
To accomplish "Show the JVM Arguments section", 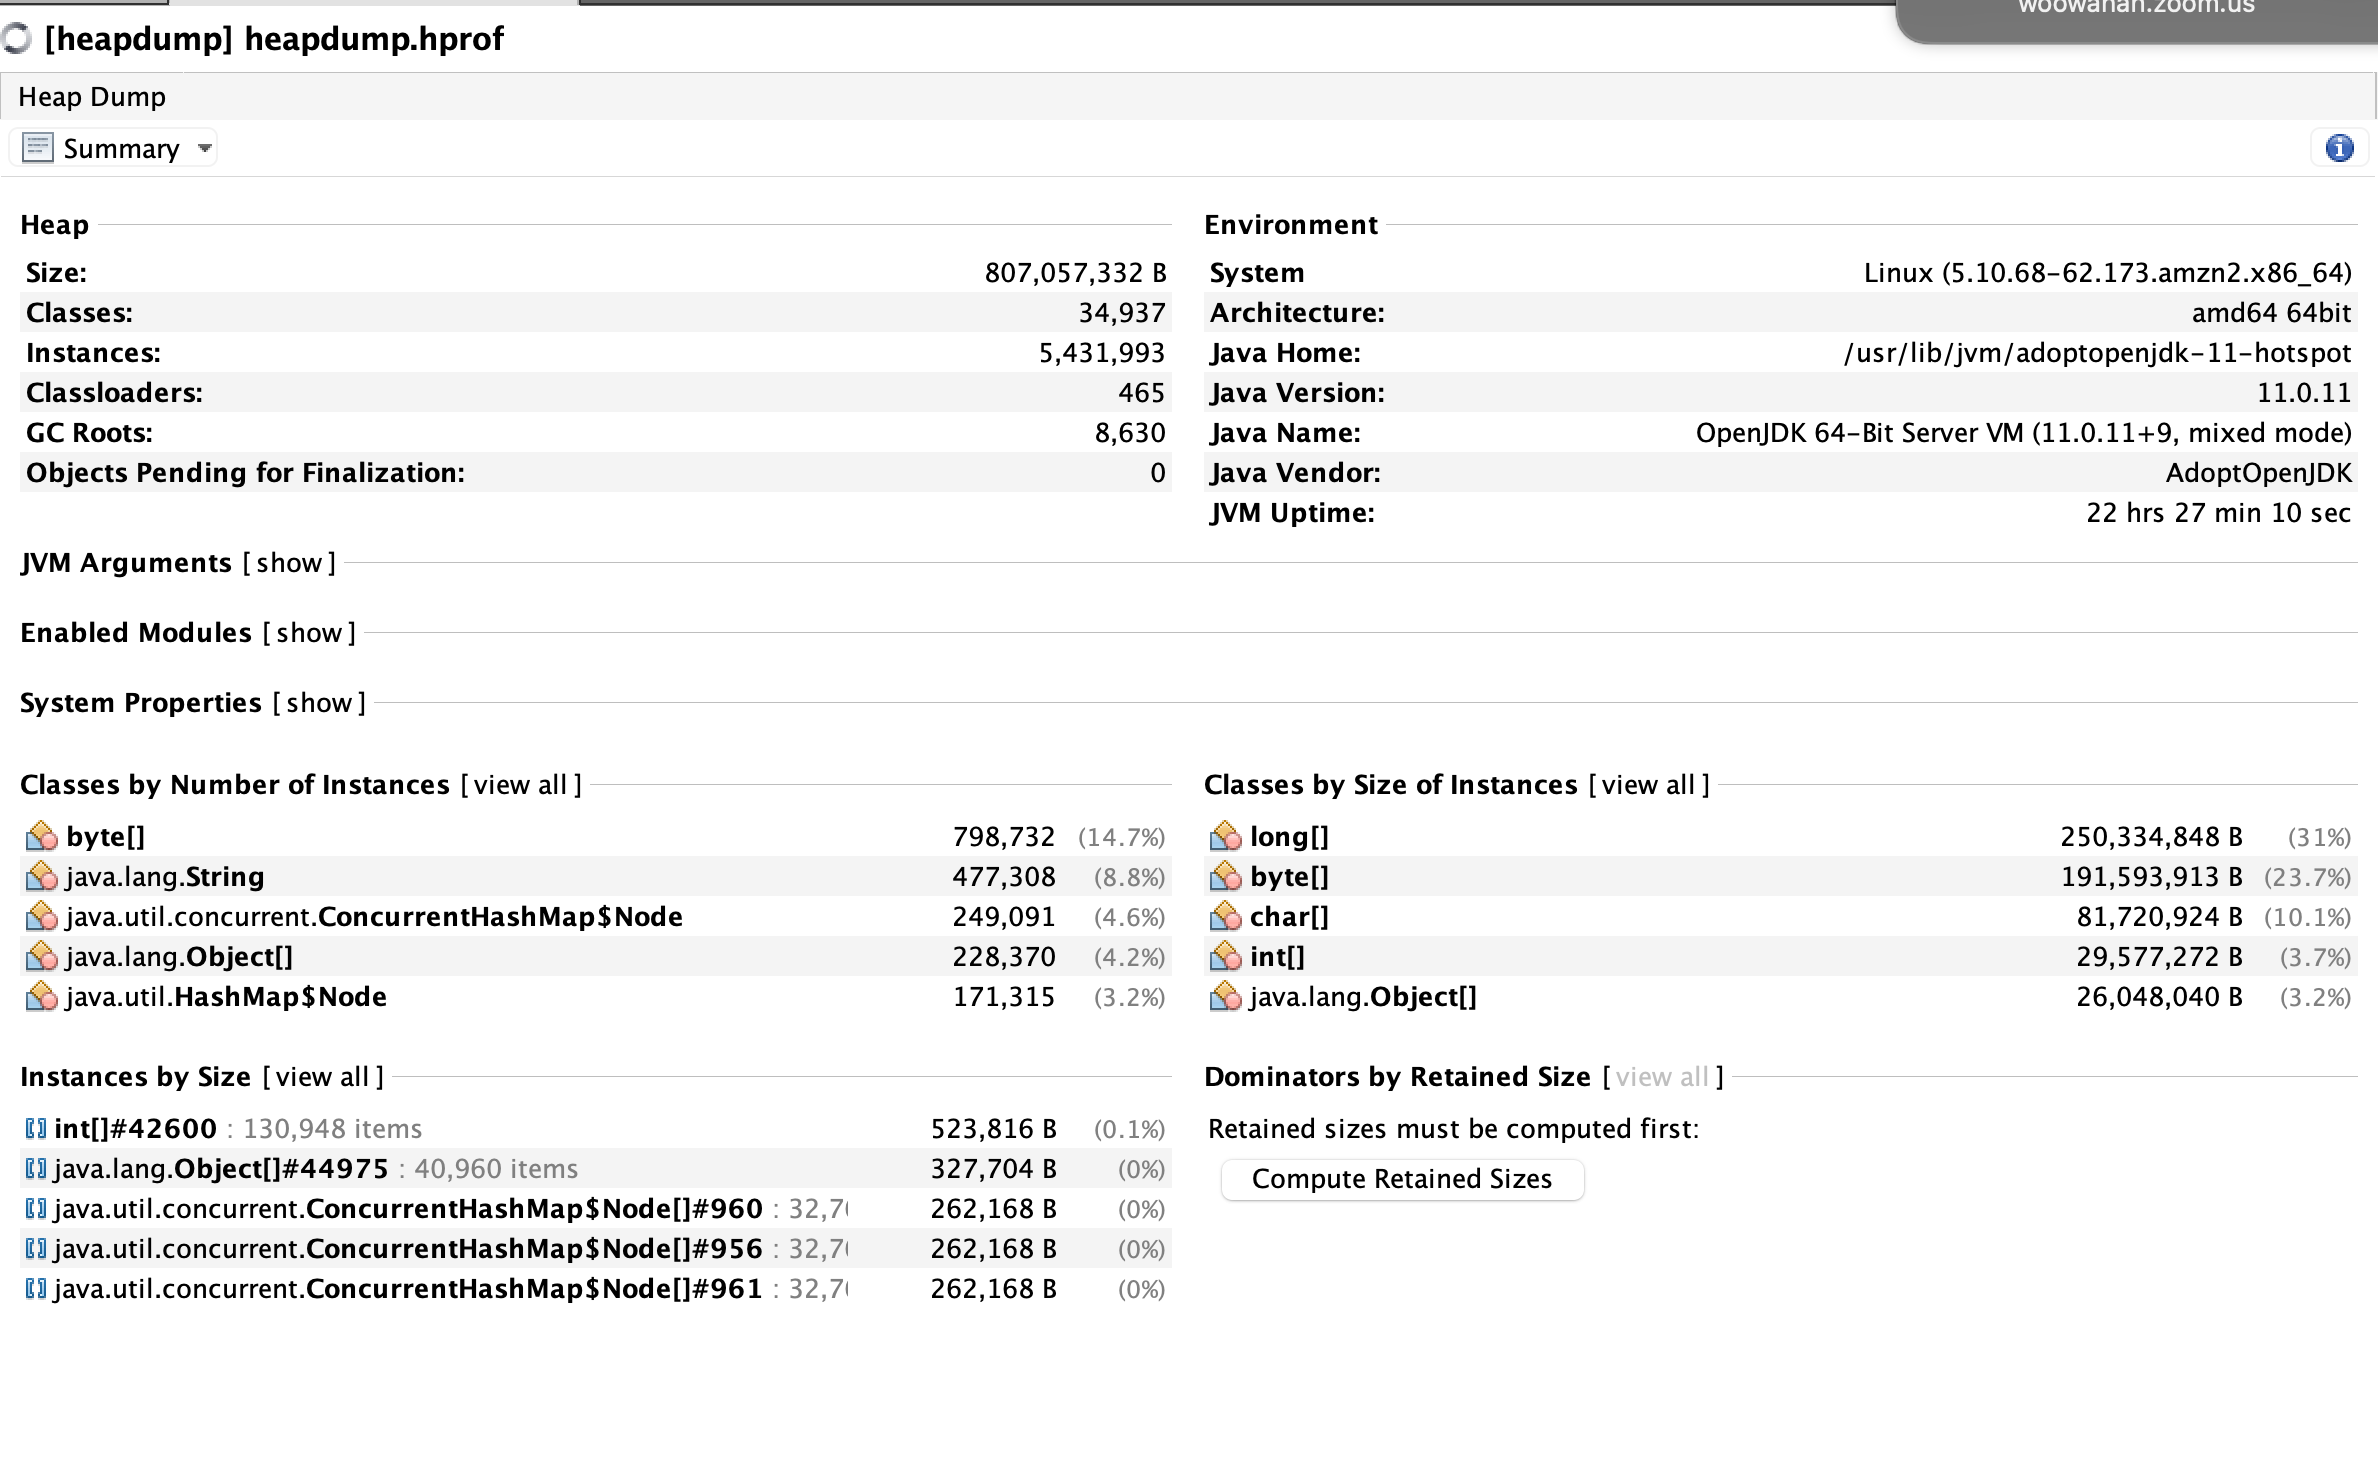I will pyautogui.click(x=289, y=563).
